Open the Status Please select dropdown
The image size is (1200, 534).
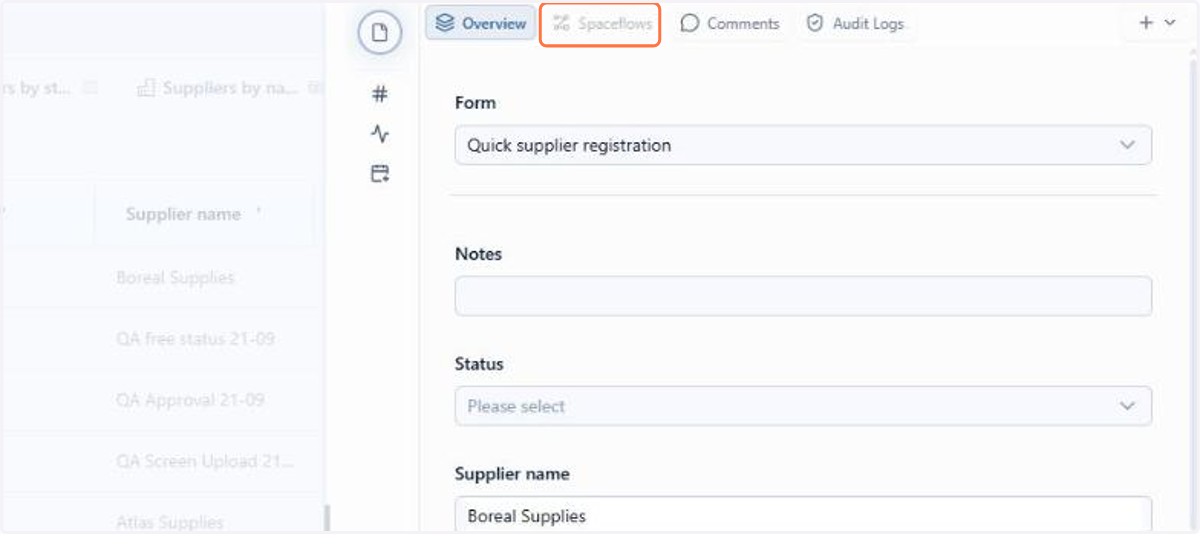[x=803, y=406]
